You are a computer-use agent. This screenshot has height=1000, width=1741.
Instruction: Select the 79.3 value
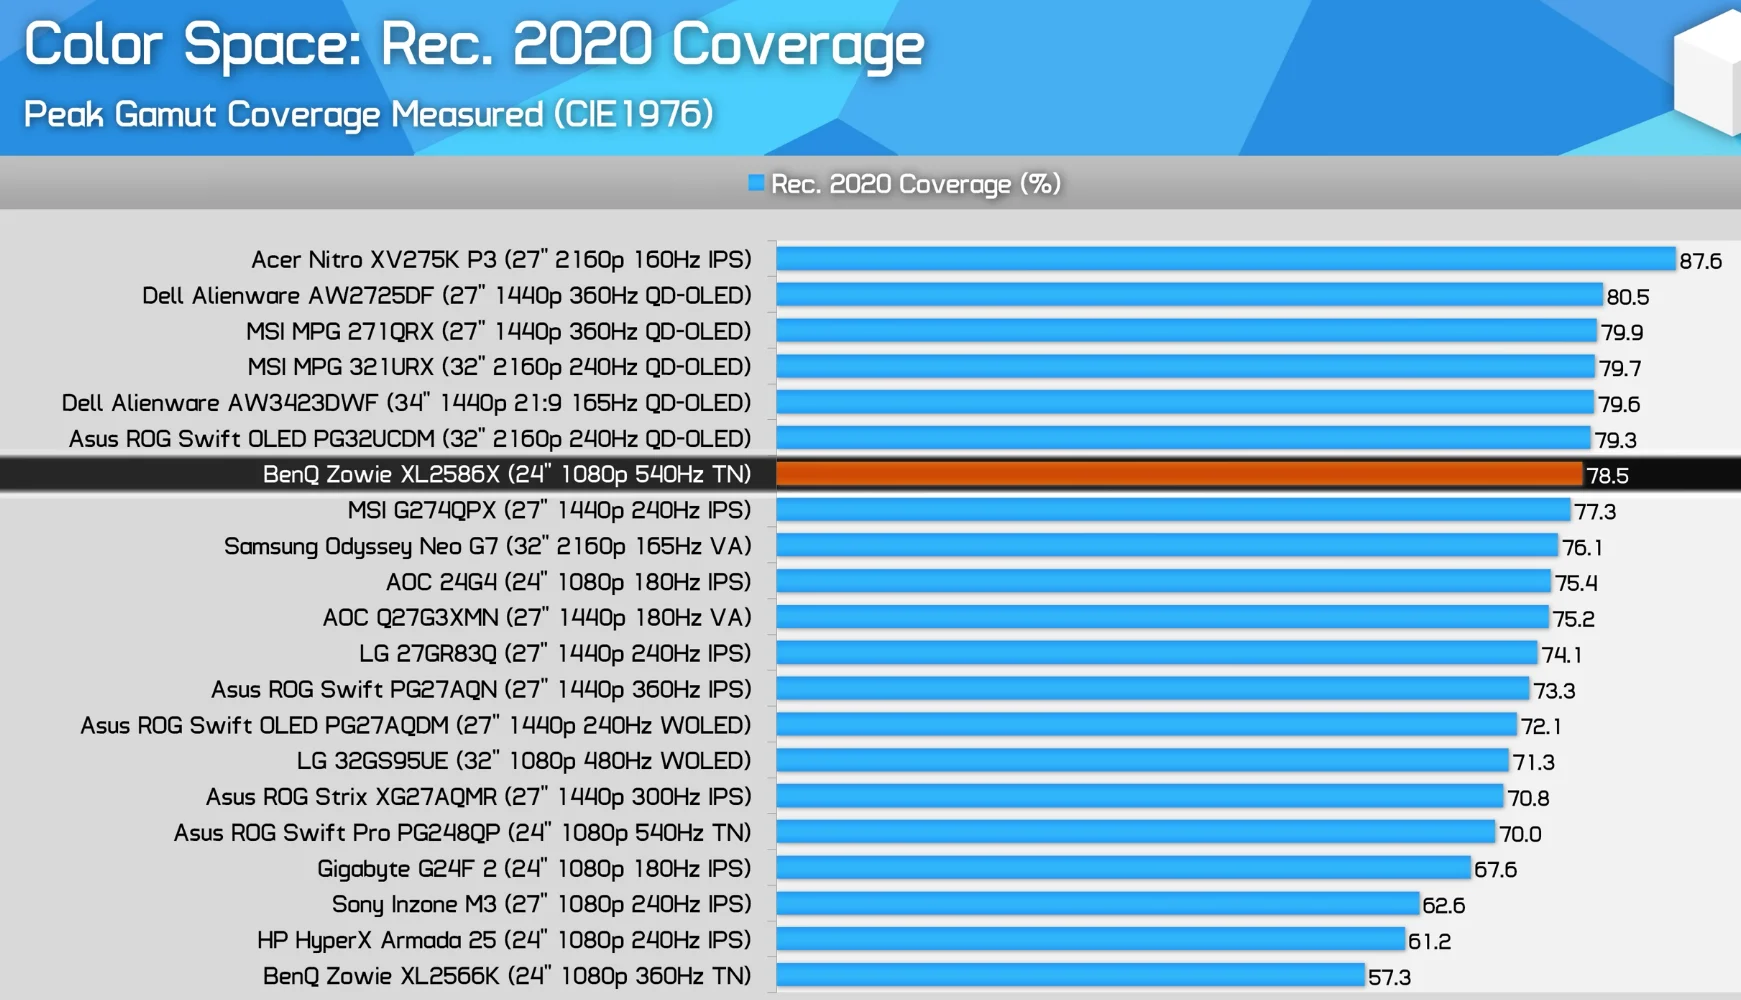coord(1616,440)
